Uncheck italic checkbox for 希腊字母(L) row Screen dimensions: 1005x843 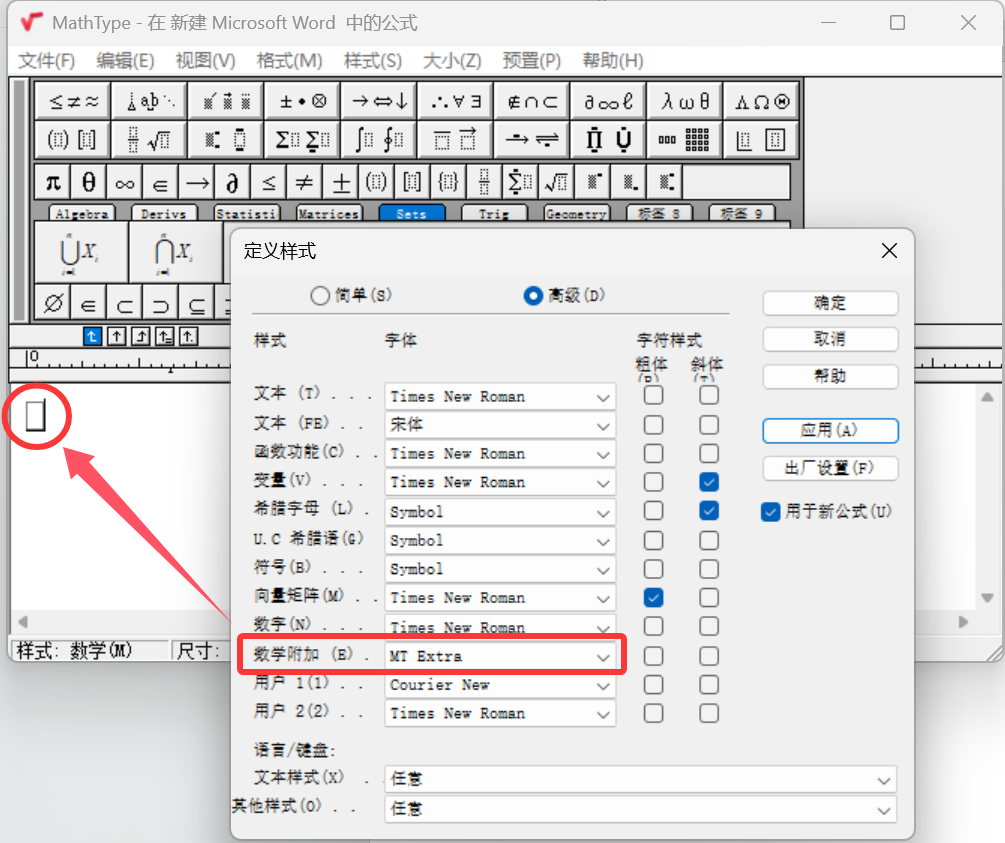[x=709, y=511]
